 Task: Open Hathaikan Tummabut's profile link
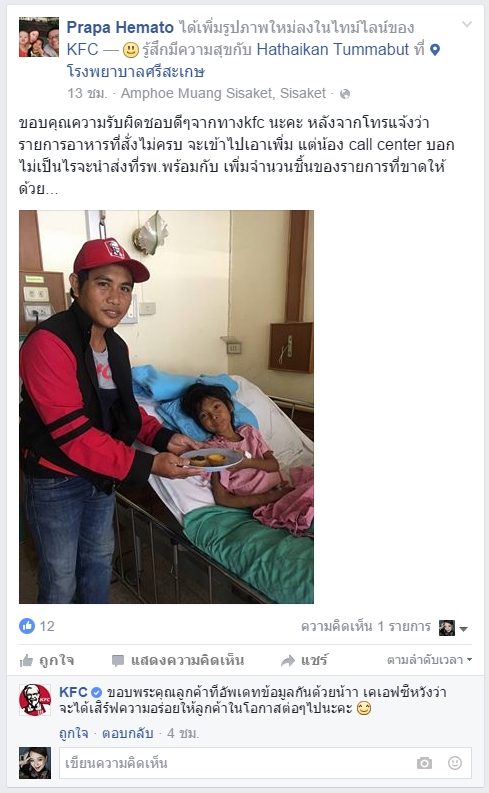pos(333,49)
